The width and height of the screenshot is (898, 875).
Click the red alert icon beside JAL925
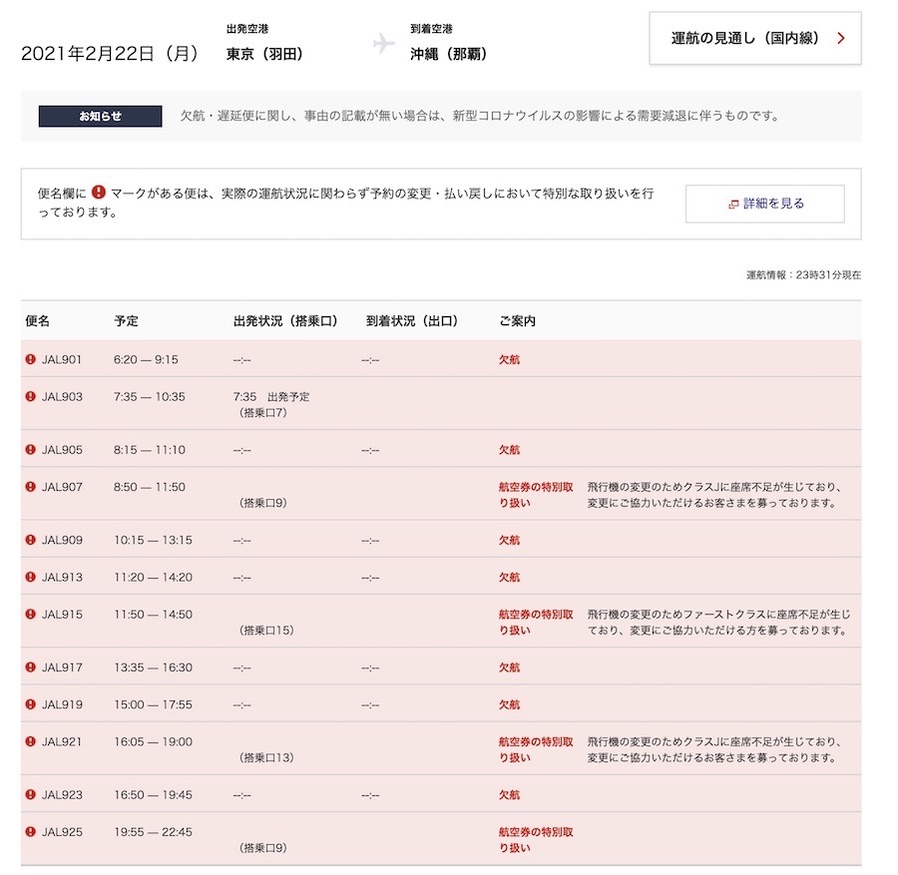tap(30, 831)
